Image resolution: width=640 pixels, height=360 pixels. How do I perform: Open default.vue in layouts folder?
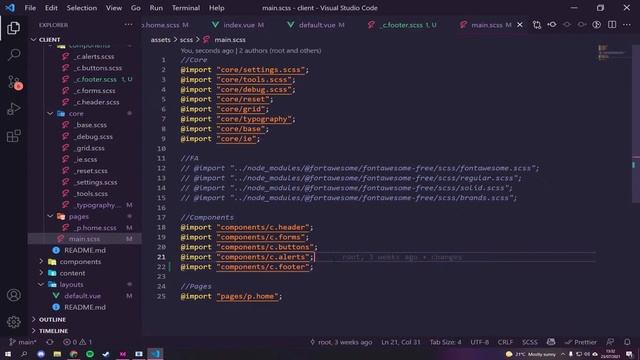(x=82, y=296)
